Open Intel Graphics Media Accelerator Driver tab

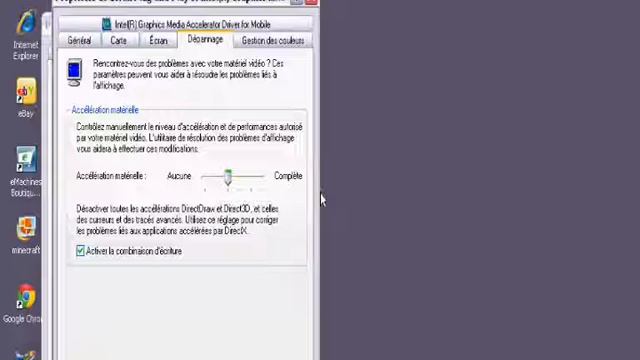click(186, 24)
